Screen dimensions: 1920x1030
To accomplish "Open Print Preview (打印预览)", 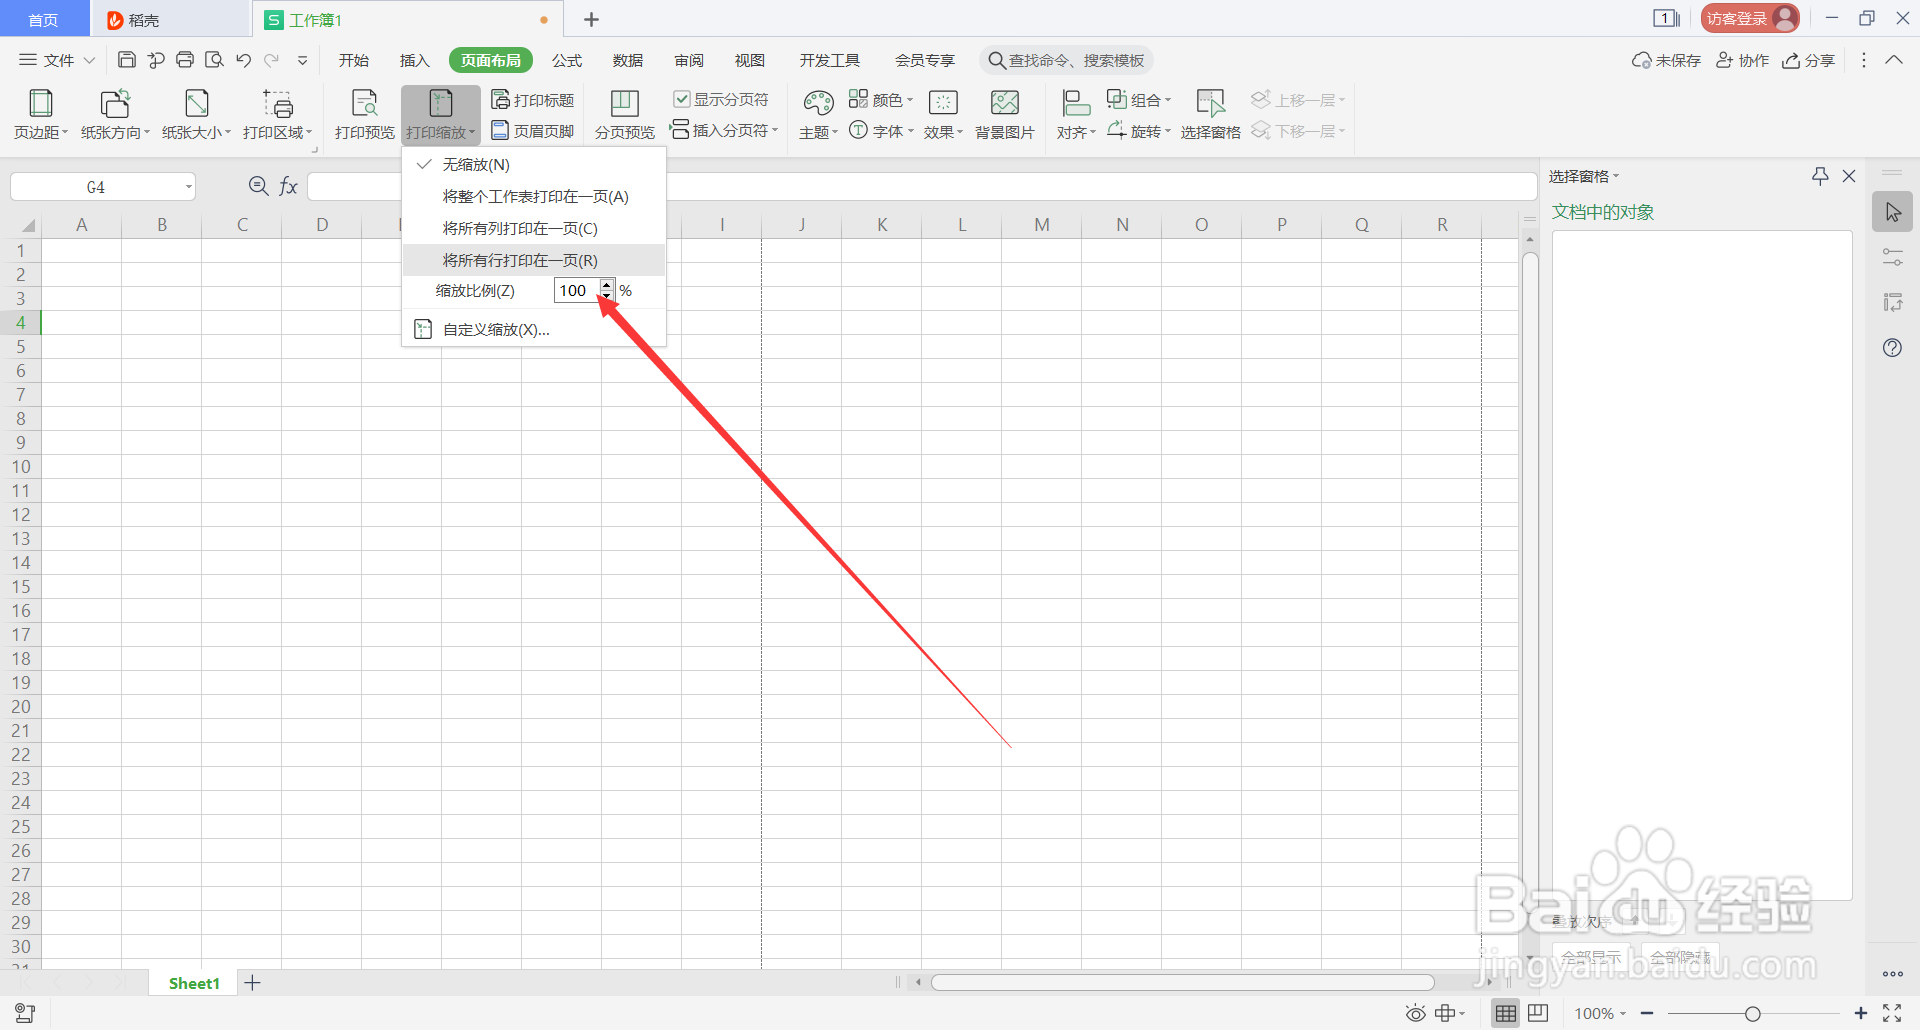I will (x=364, y=114).
